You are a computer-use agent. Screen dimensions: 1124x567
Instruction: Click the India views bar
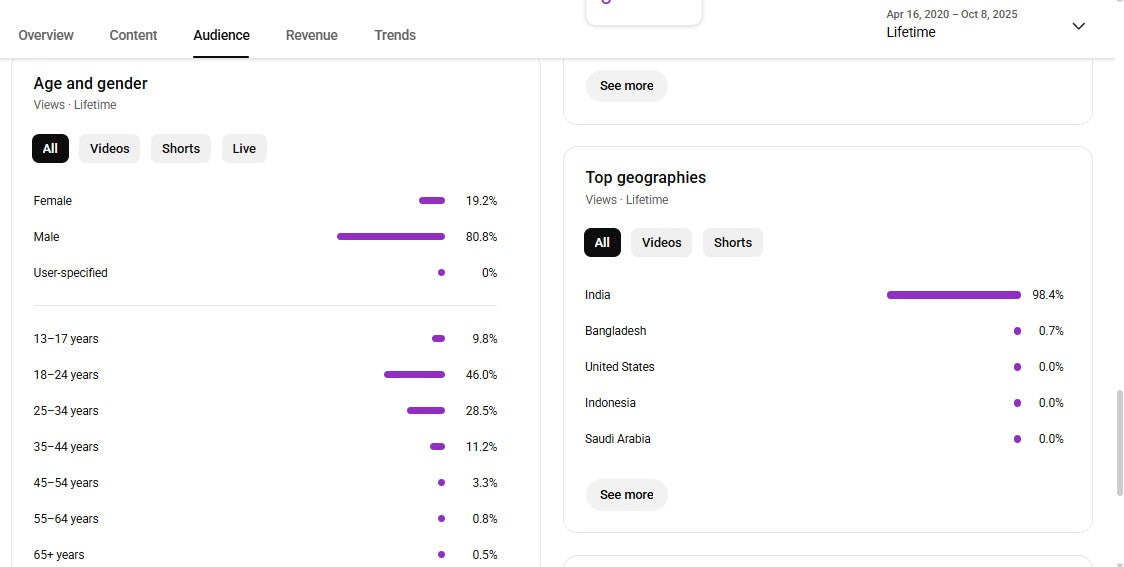[953, 295]
